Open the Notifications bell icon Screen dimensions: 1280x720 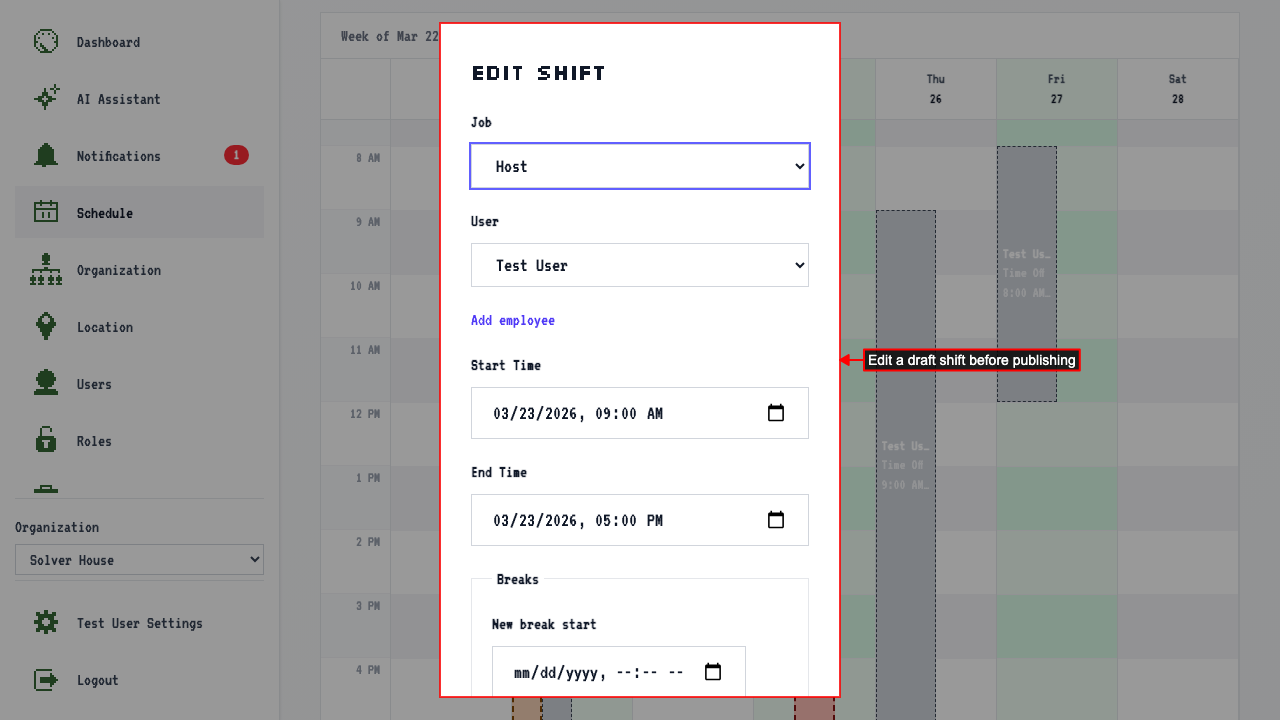(46, 156)
